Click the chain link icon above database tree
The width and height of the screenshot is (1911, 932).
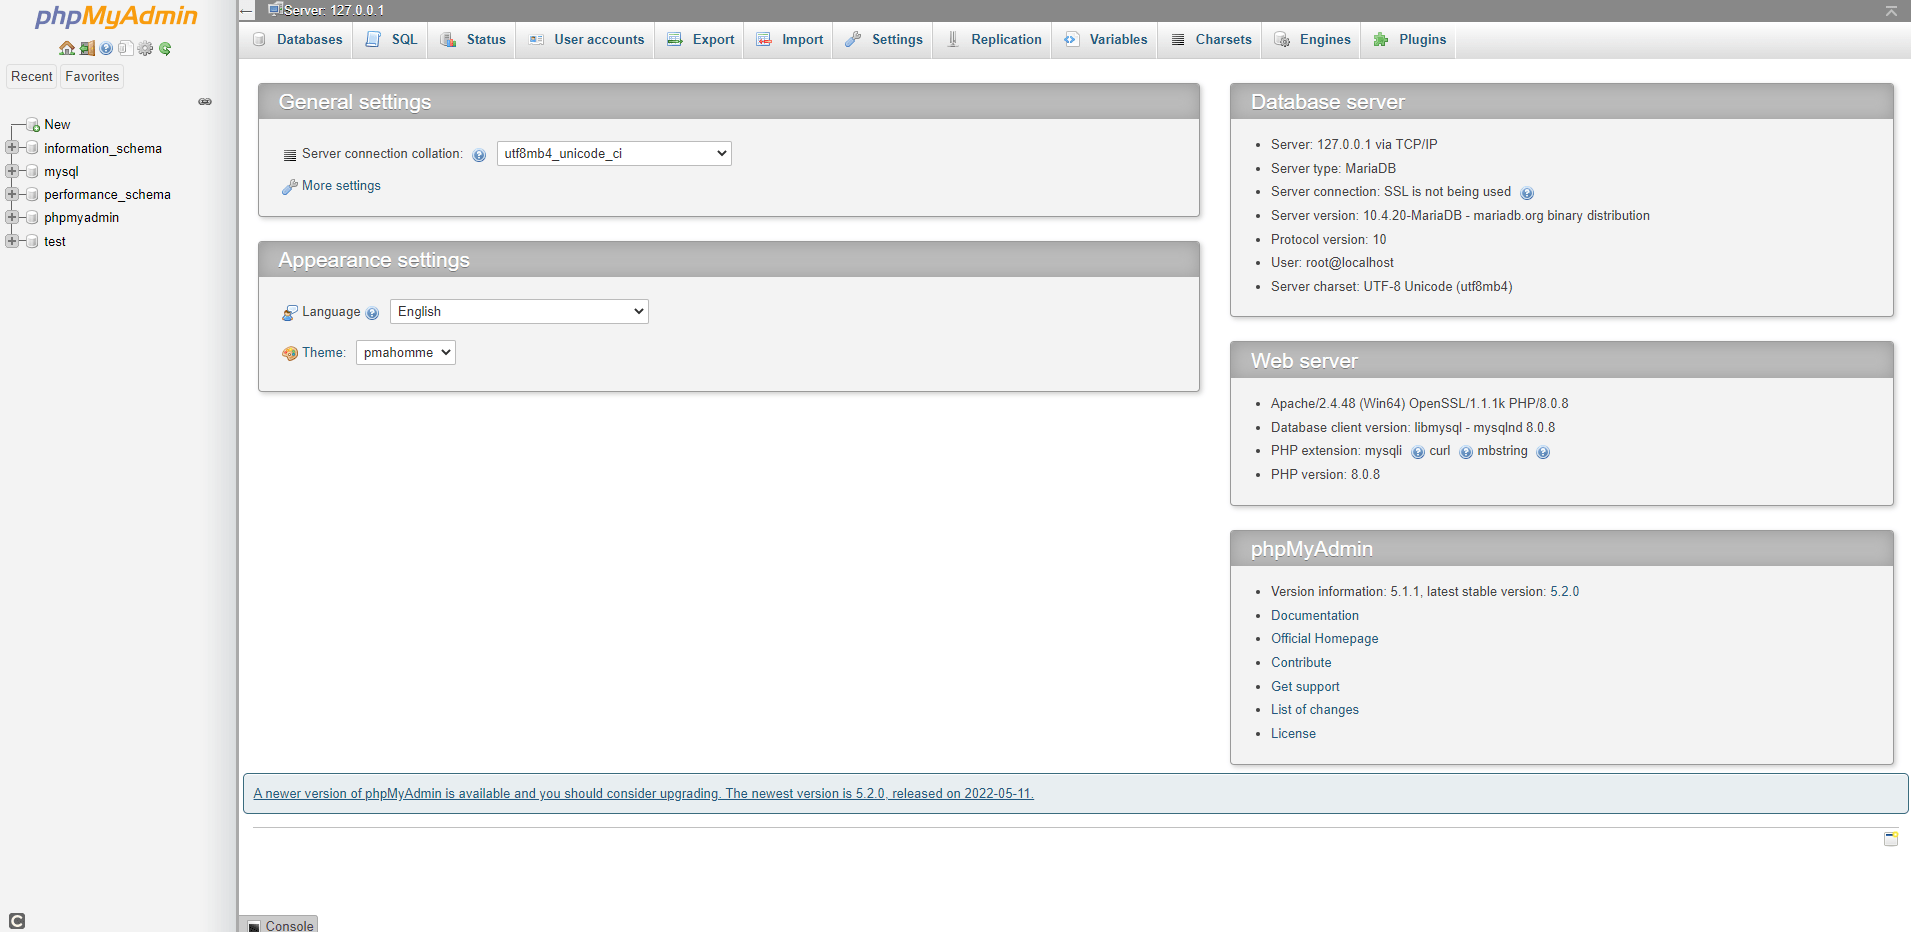click(x=205, y=102)
